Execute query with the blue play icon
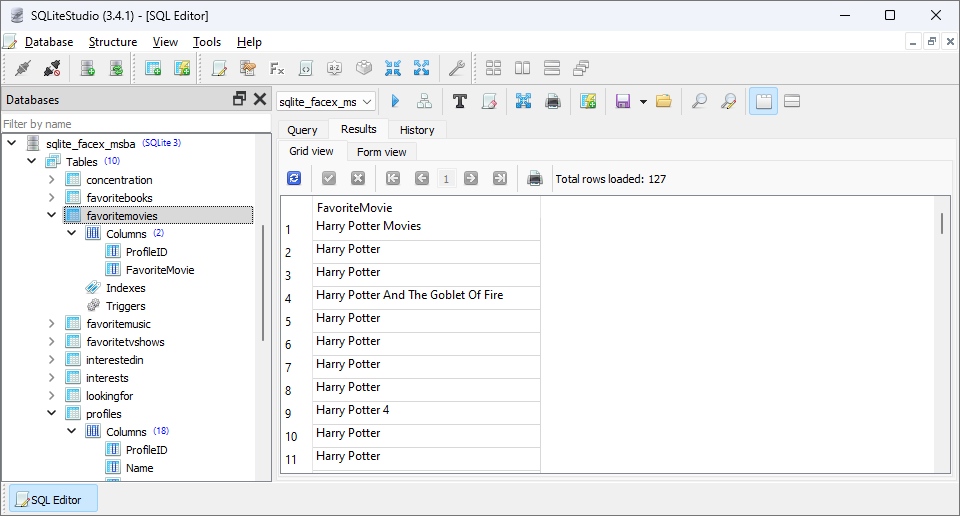Viewport: 960px width, 517px height. 395,101
